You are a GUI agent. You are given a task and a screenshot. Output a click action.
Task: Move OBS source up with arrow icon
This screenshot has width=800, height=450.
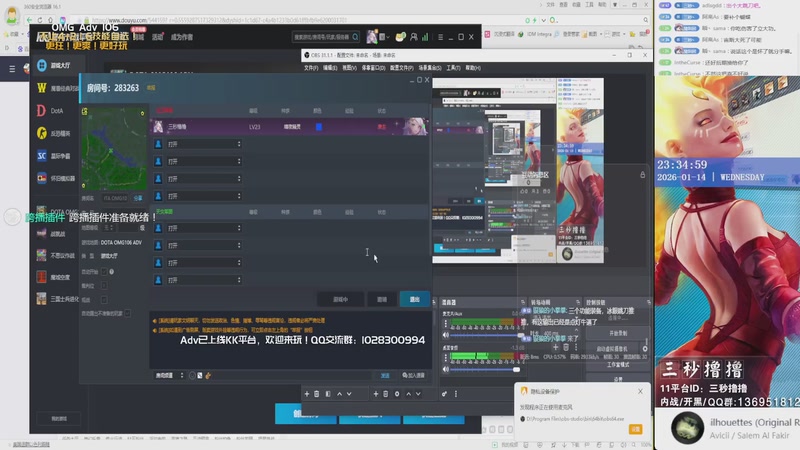pyautogui.click(x=408, y=394)
